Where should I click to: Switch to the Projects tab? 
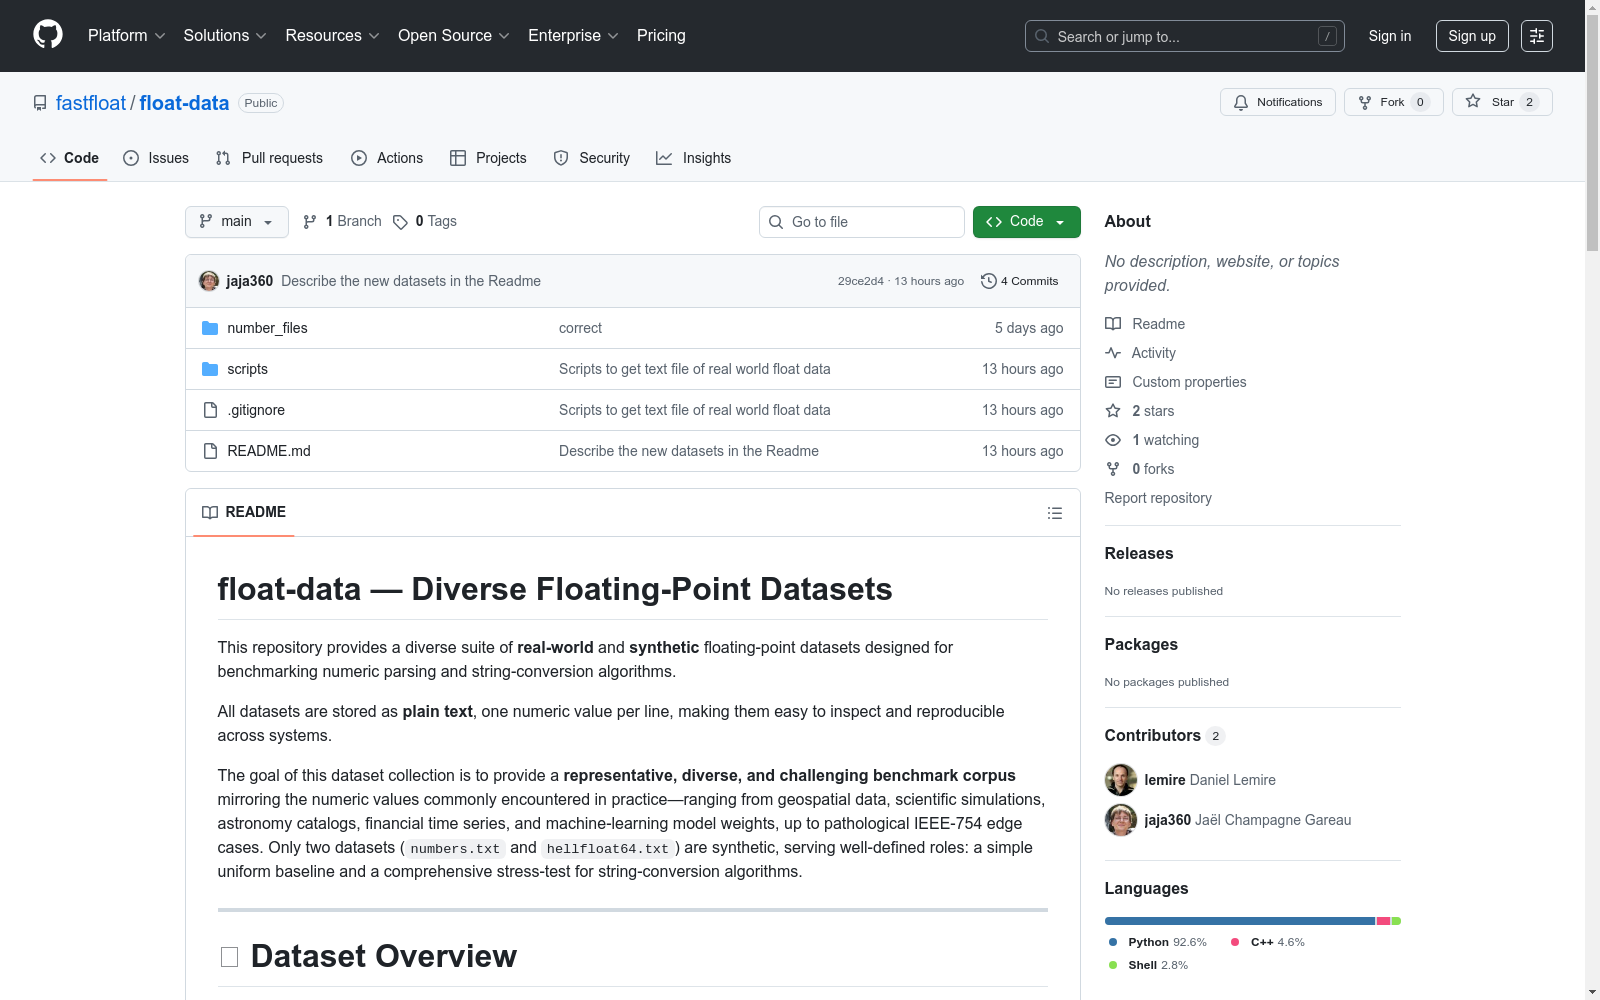pos(488,158)
